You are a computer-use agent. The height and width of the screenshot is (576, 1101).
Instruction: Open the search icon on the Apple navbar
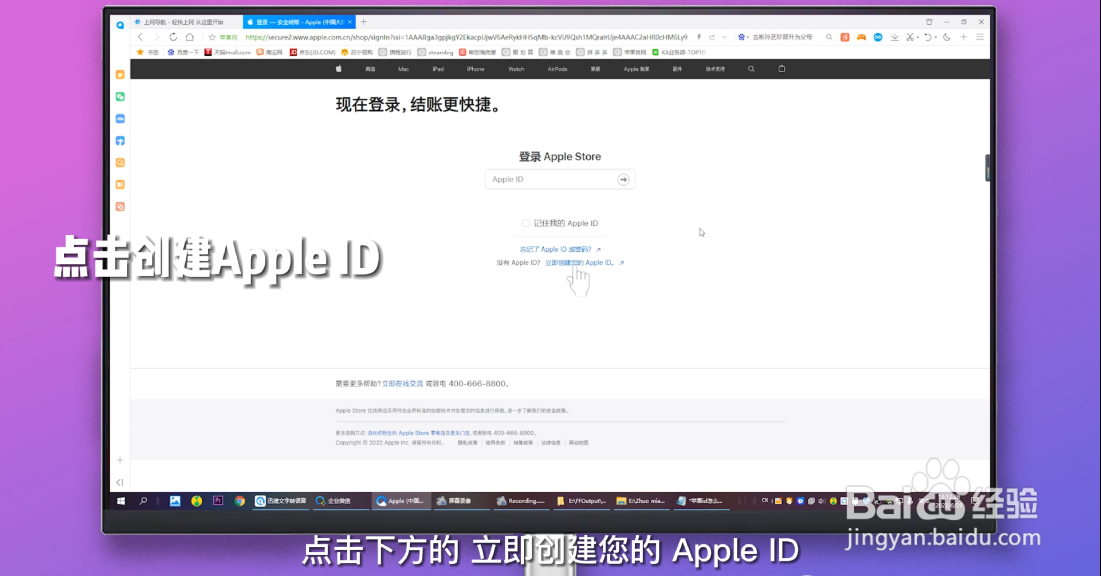(x=752, y=68)
